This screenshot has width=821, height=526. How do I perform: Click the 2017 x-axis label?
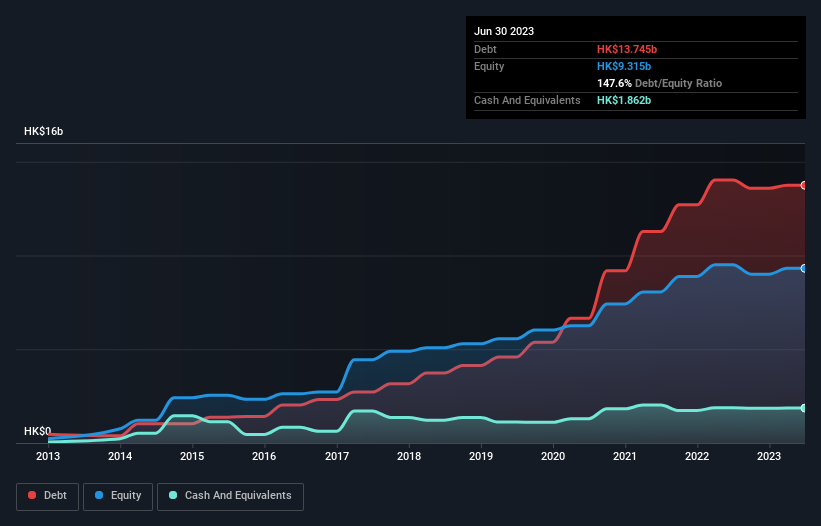coord(337,456)
